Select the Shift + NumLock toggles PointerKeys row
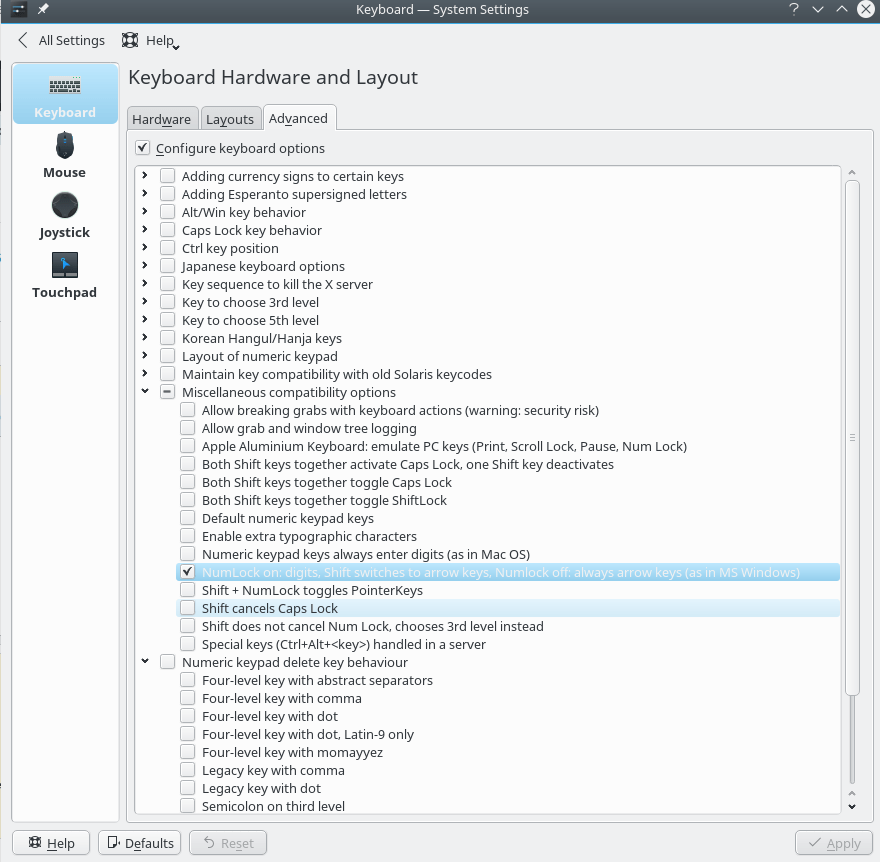This screenshot has height=862, width=880. click(x=300, y=590)
